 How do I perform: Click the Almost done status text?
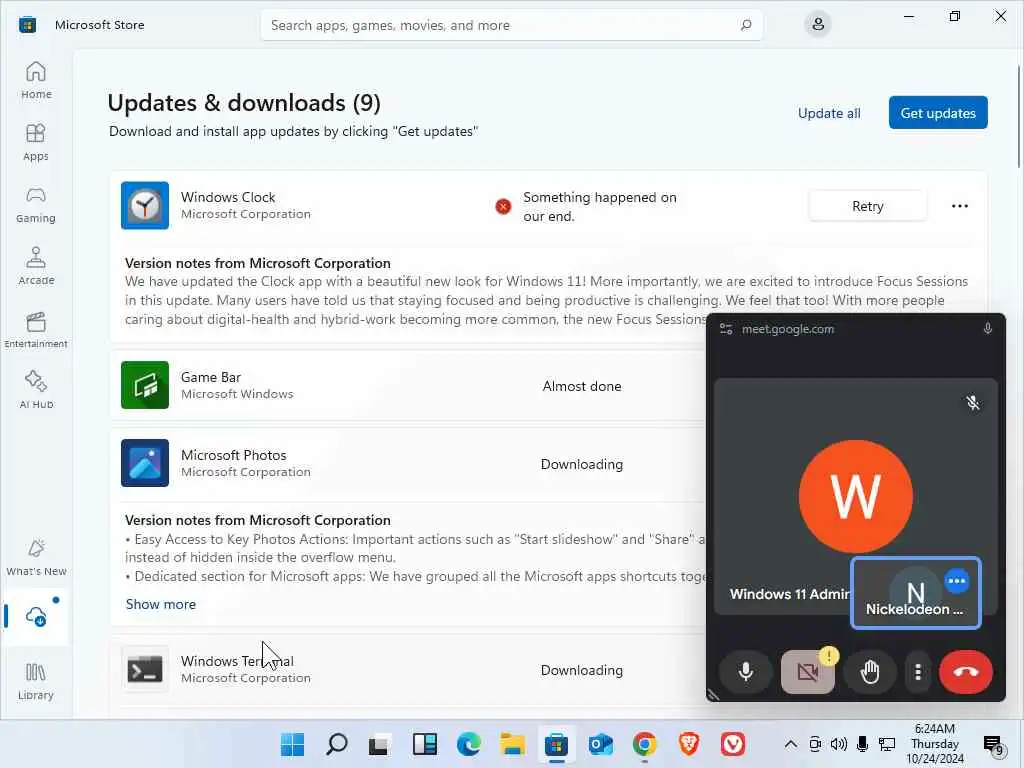582,386
